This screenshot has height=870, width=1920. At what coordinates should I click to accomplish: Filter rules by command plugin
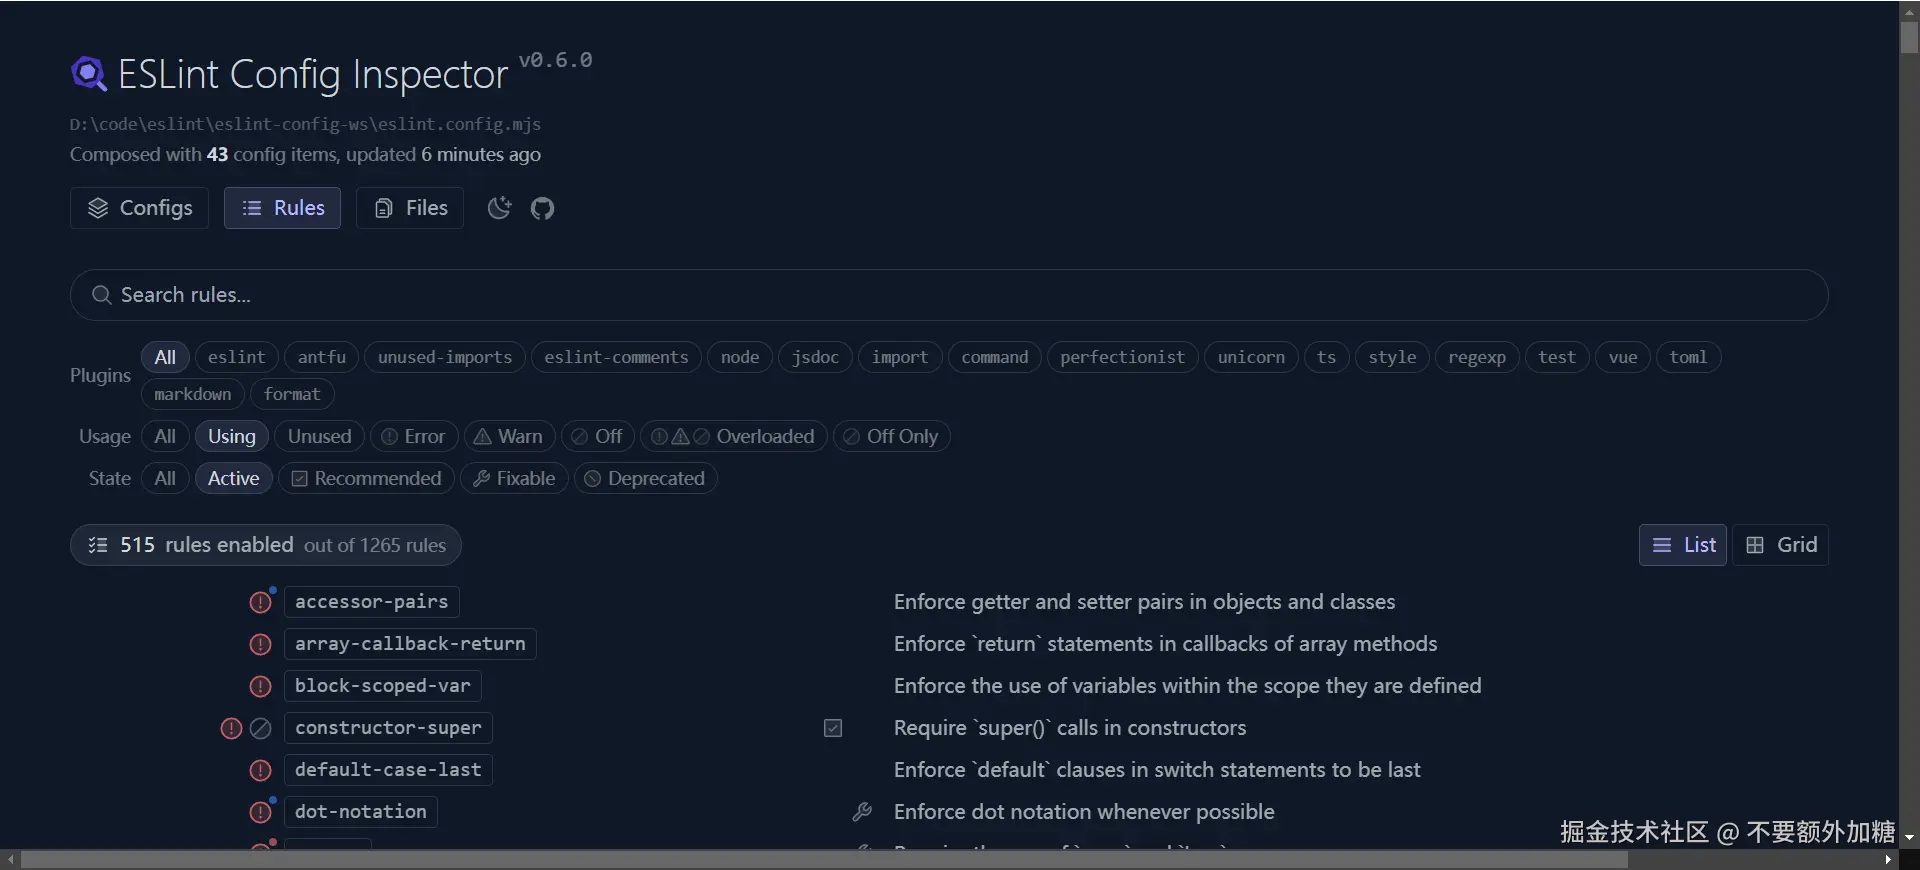[x=995, y=357]
